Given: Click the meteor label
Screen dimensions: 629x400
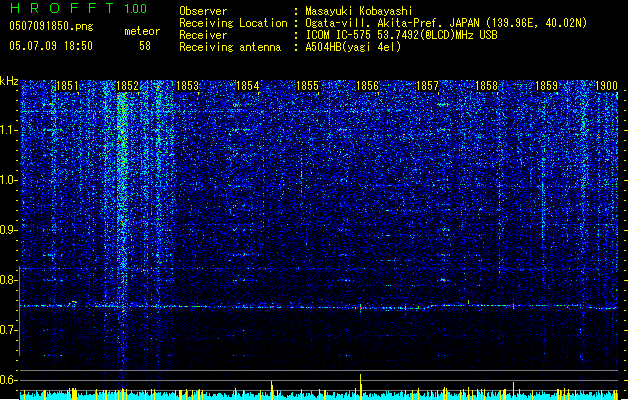Looking at the screenshot, I should click(x=142, y=31).
